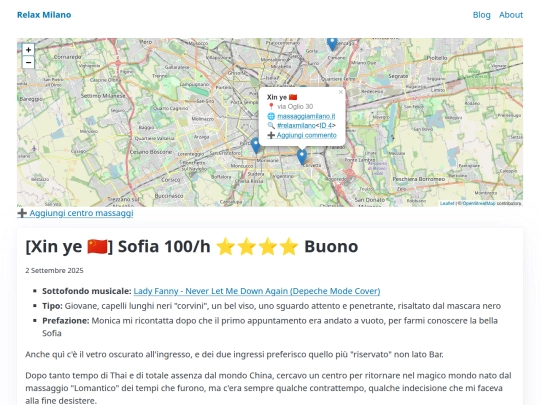This screenshot has width=540, height=405.
Task: Click the #relaxmilano search link in popup
Action: coord(296,125)
